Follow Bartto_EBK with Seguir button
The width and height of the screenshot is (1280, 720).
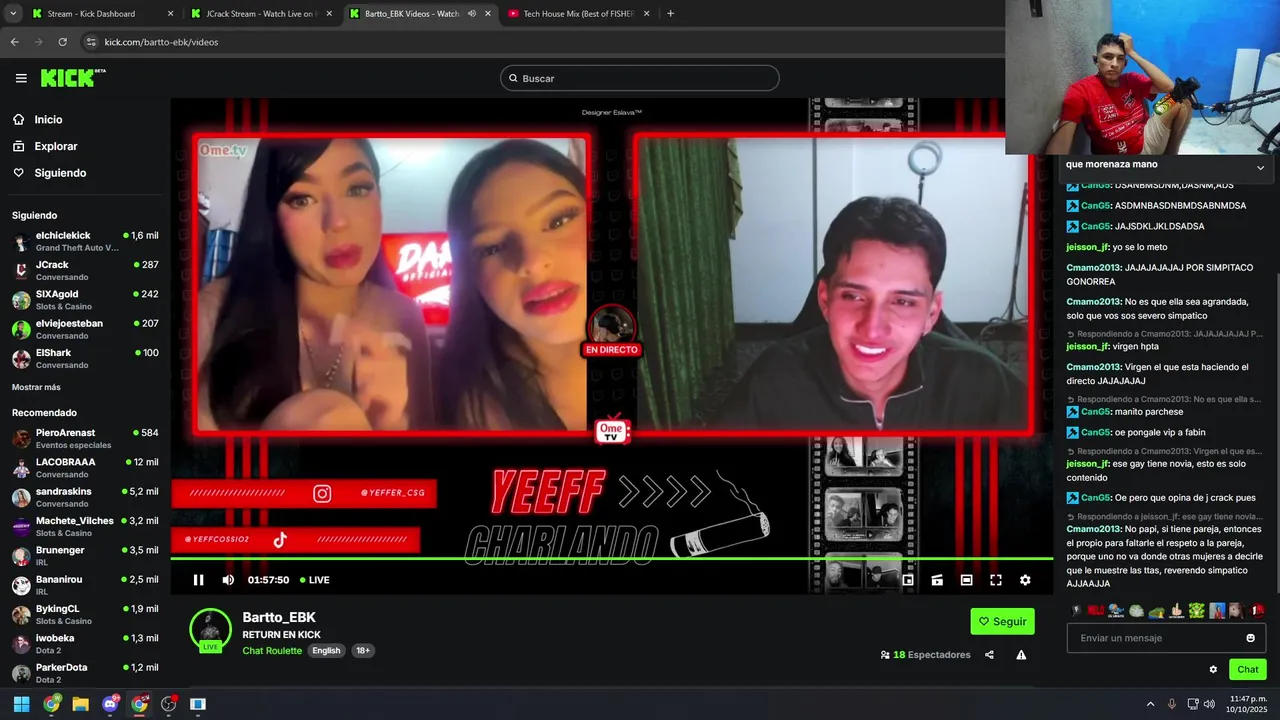click(x=1002, y=621)
